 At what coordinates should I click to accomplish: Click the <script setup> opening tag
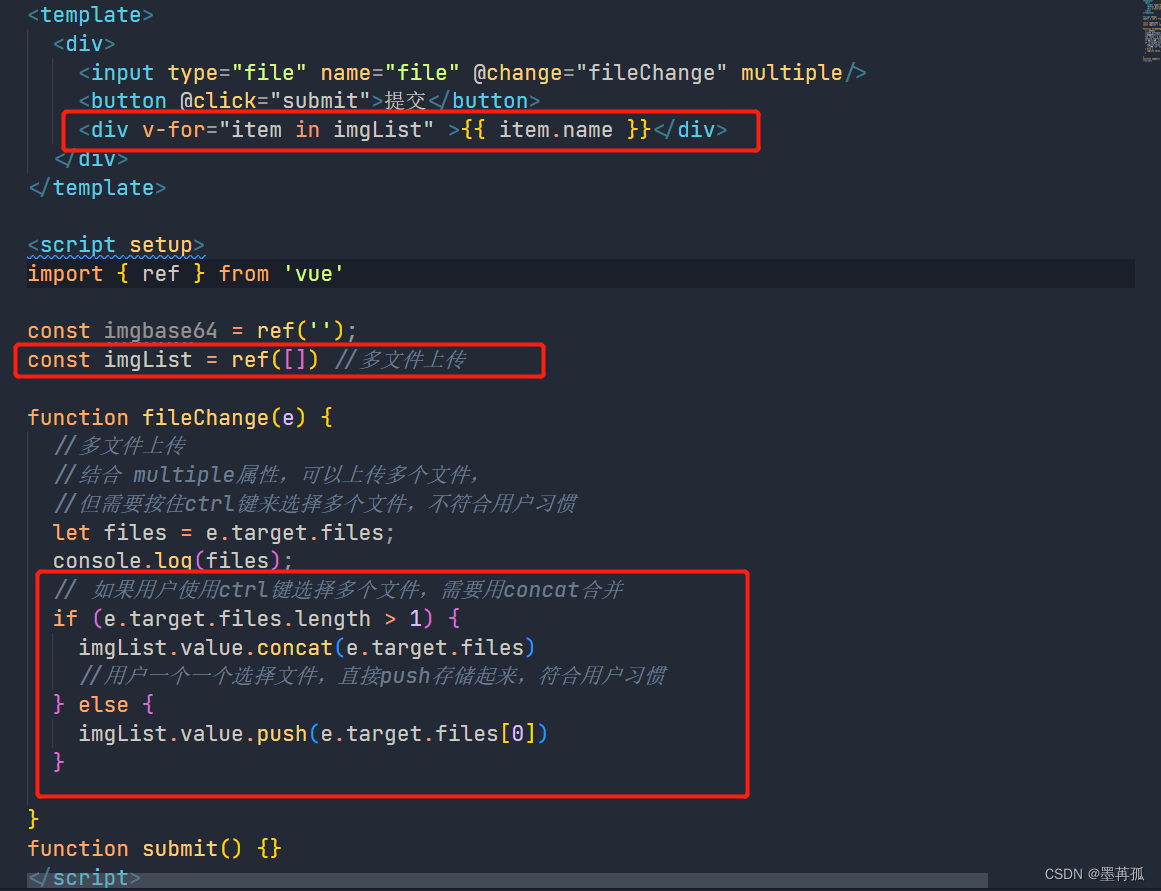(x=116, y=244)
